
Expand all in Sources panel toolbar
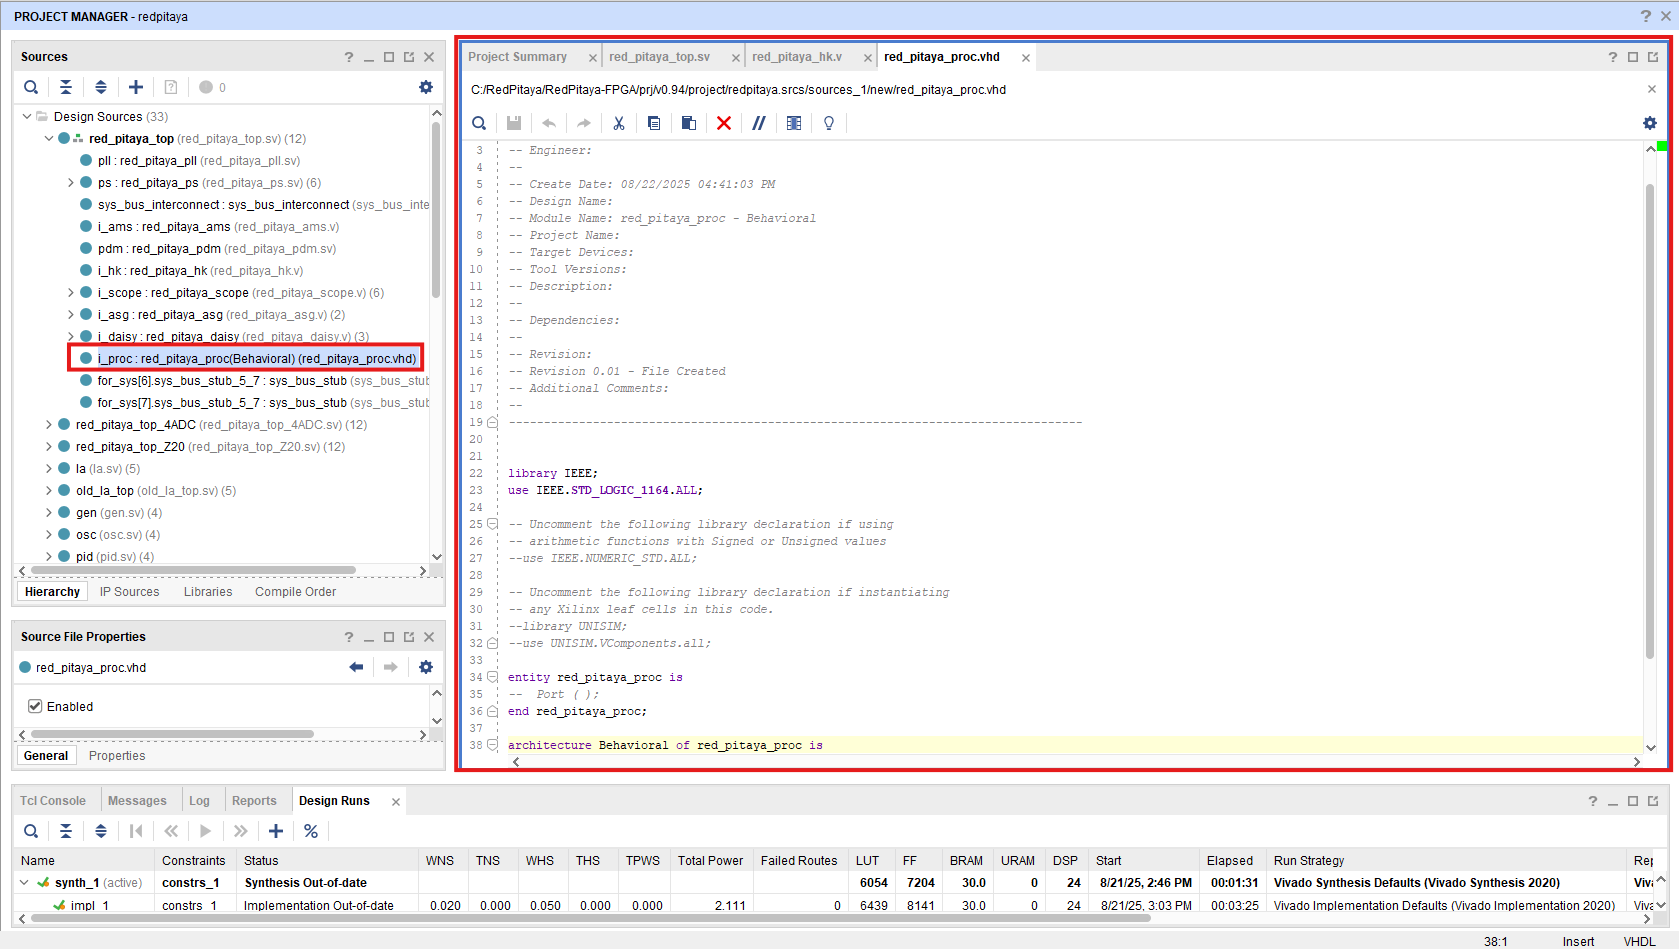click(x=101, y=87)
